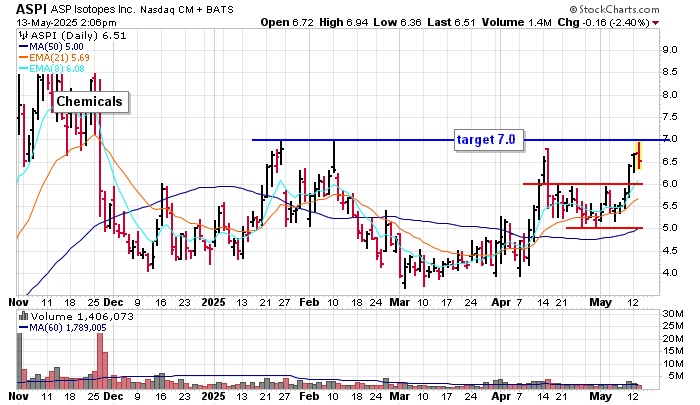Screen dimensions: 700x405
Task: Click the price-bars icon beside ASPI (Daily)
Action: click(23, 35)
